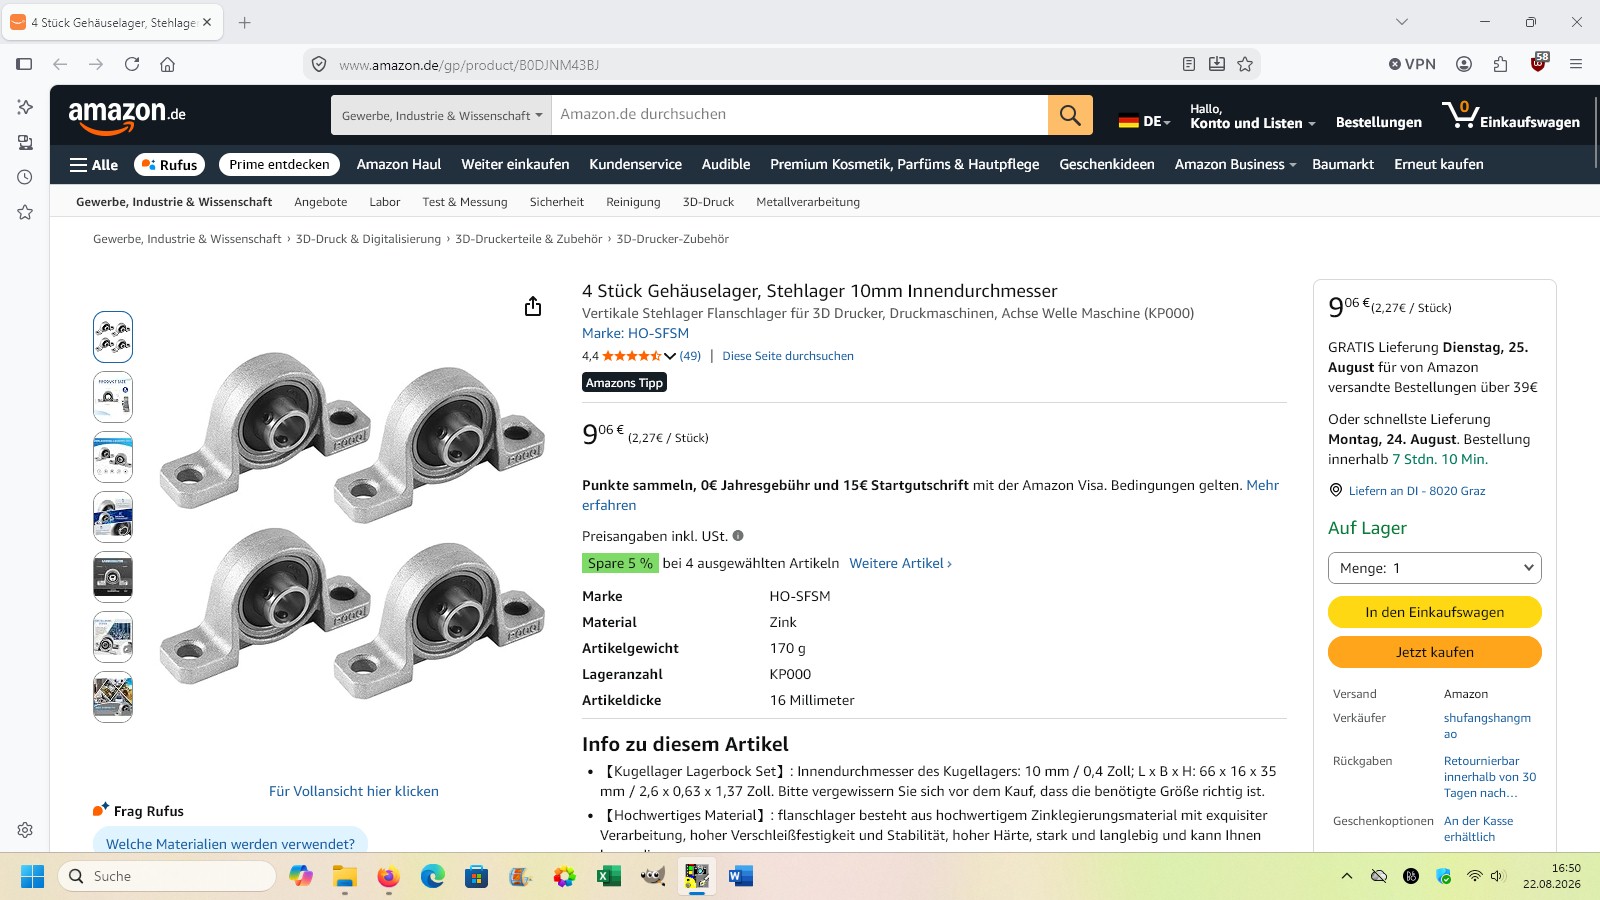Launch Excel from the taskbar
The width and height of the screenshot is (1600, 900).
[x=608, y=876]
